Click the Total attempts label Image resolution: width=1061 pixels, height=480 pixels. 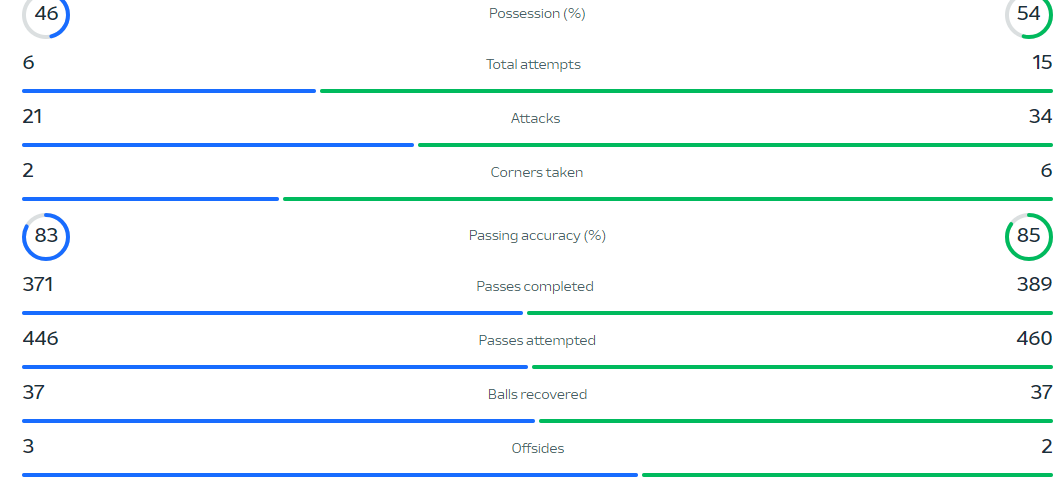pos(533,64)
